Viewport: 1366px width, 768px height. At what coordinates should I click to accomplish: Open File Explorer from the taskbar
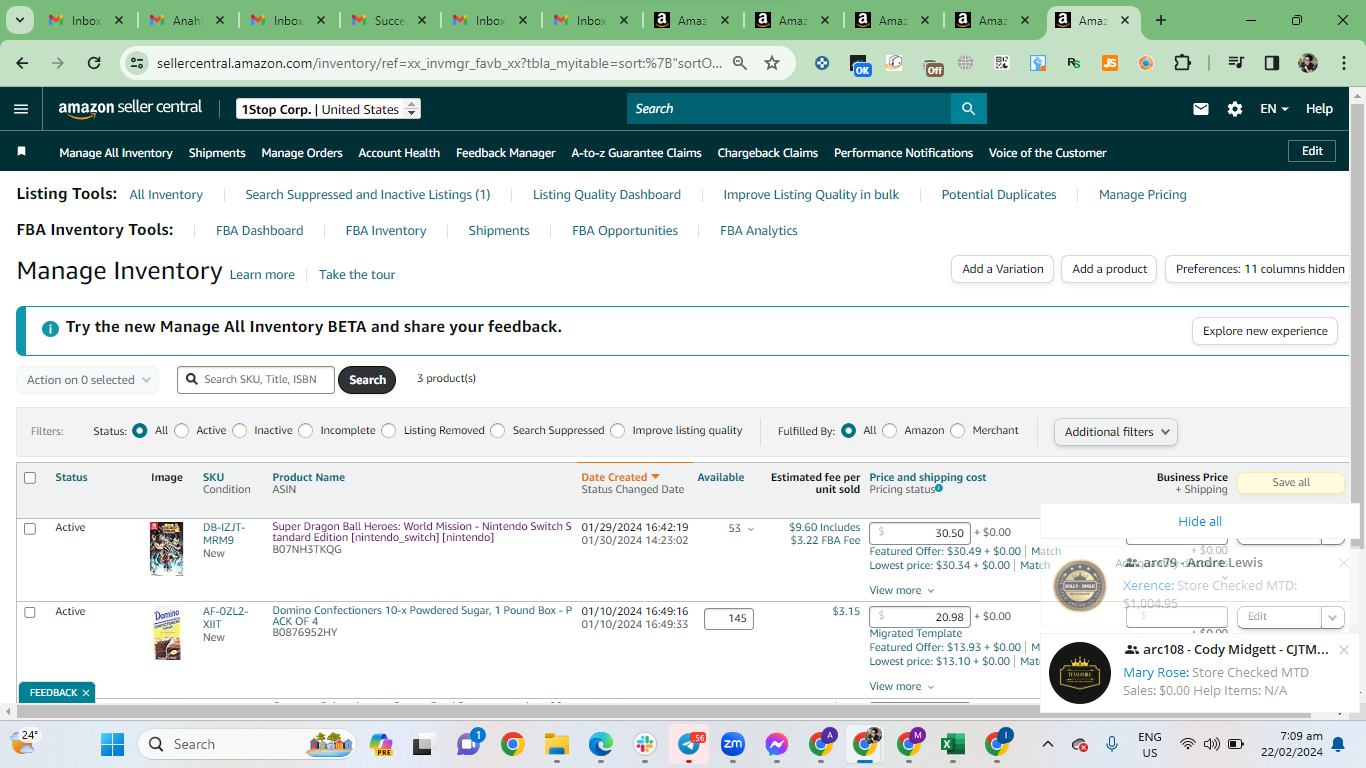pyautogui.click(x=556, y=744)
